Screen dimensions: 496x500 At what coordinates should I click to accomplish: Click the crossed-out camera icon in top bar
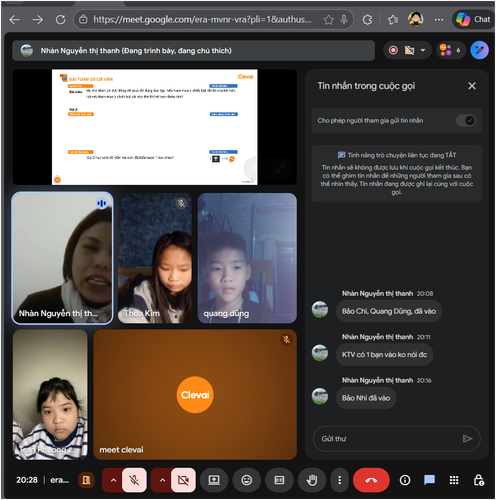pos(409,50)
